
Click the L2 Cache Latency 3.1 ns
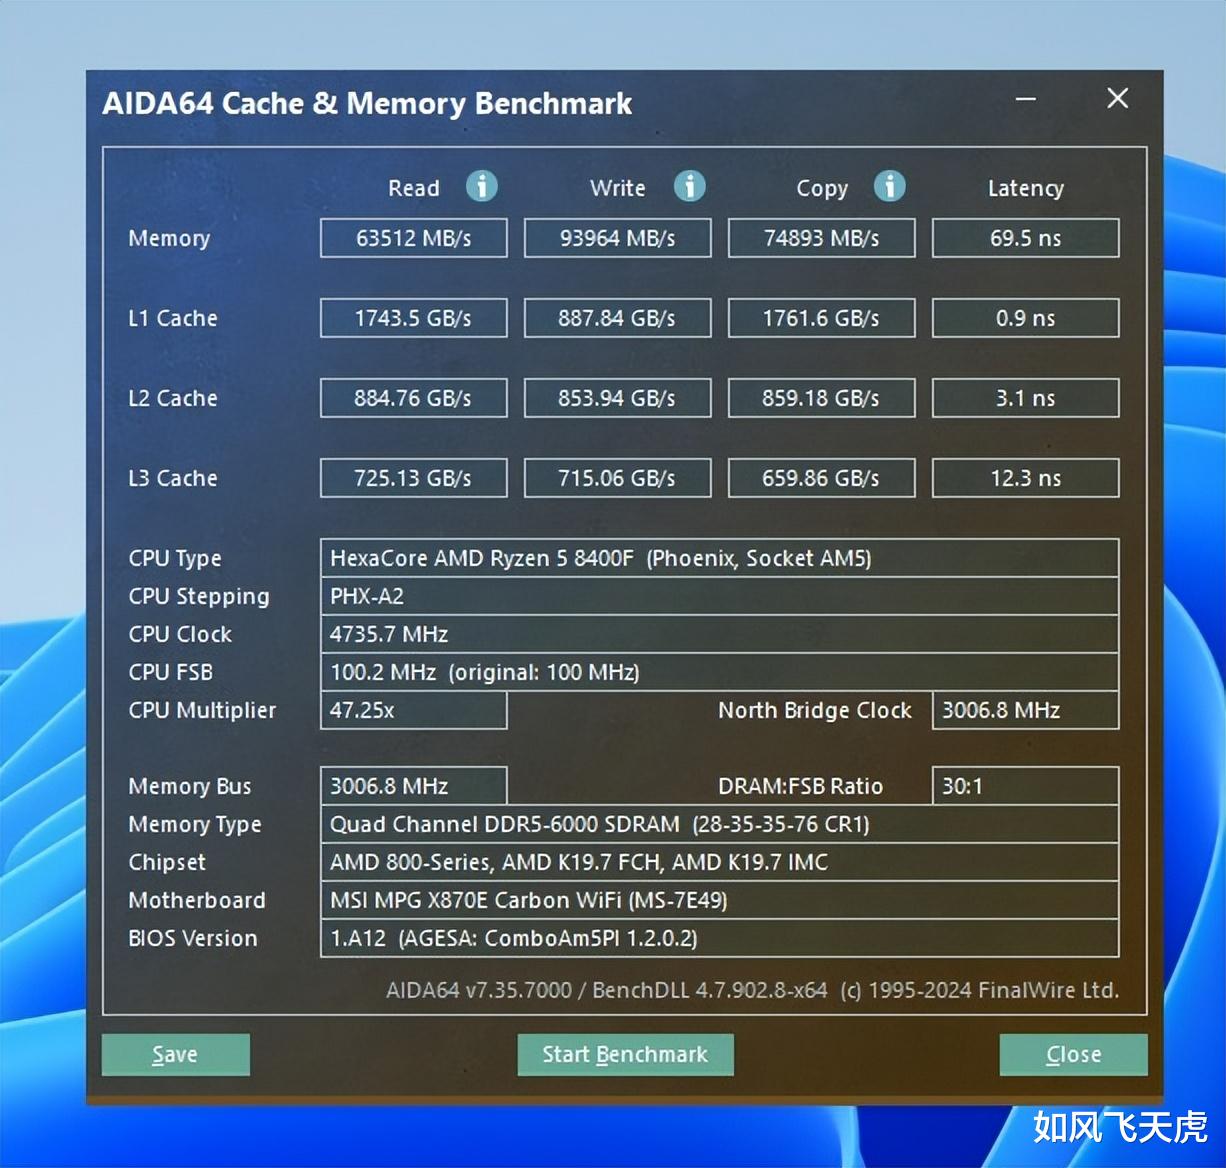pos(1026,398)
